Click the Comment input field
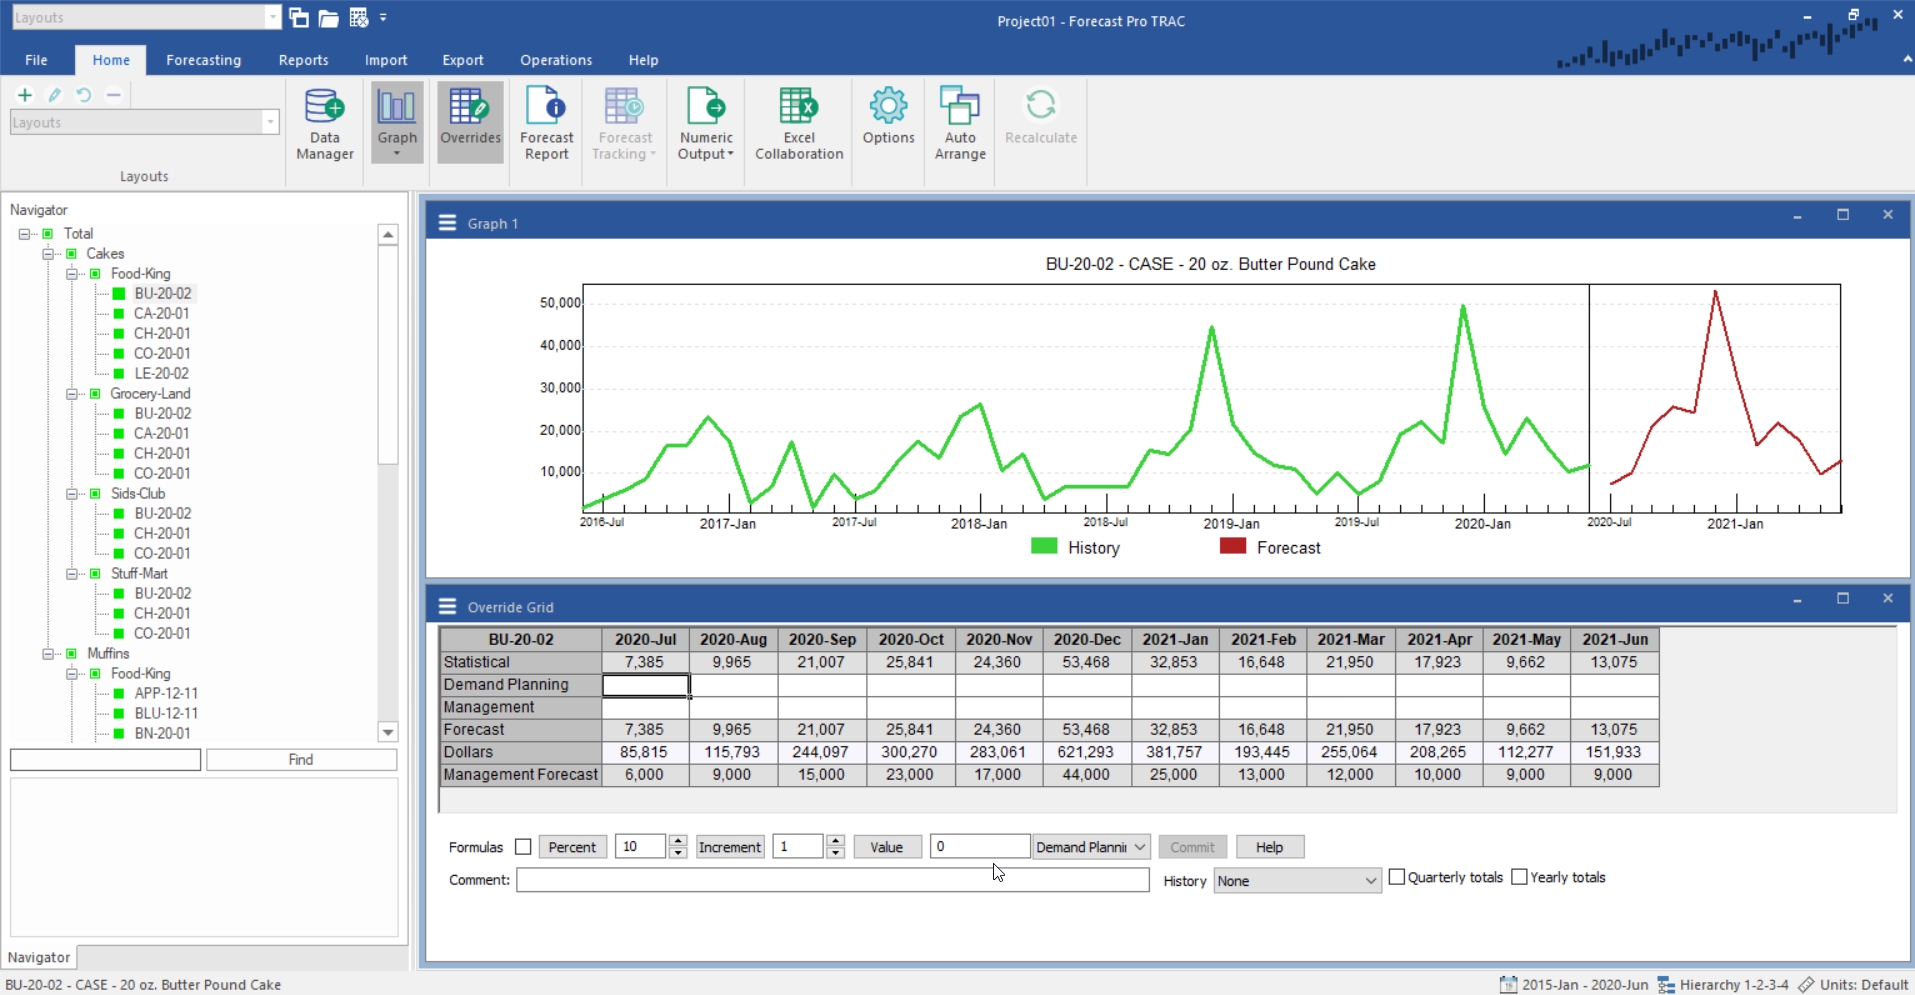This screenshot has width=1915, height=995. tap(832, 880)
